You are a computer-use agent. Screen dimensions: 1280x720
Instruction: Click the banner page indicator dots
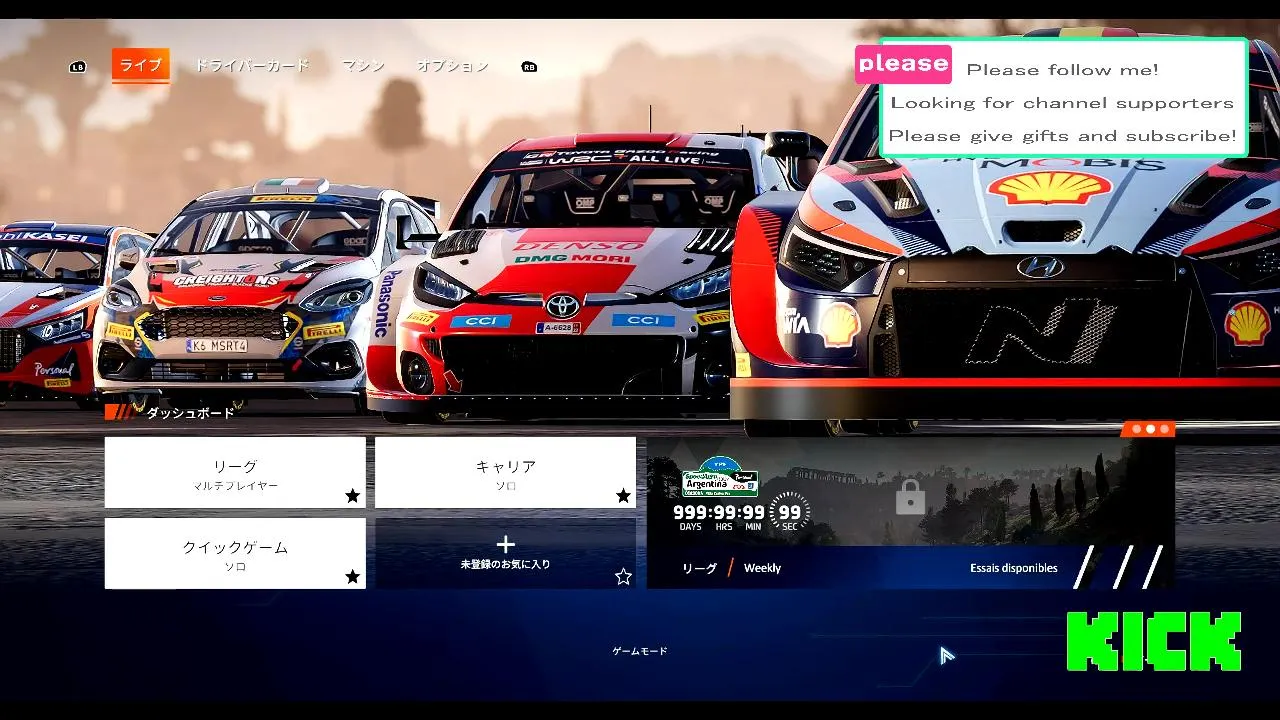tap(1149, 429)
